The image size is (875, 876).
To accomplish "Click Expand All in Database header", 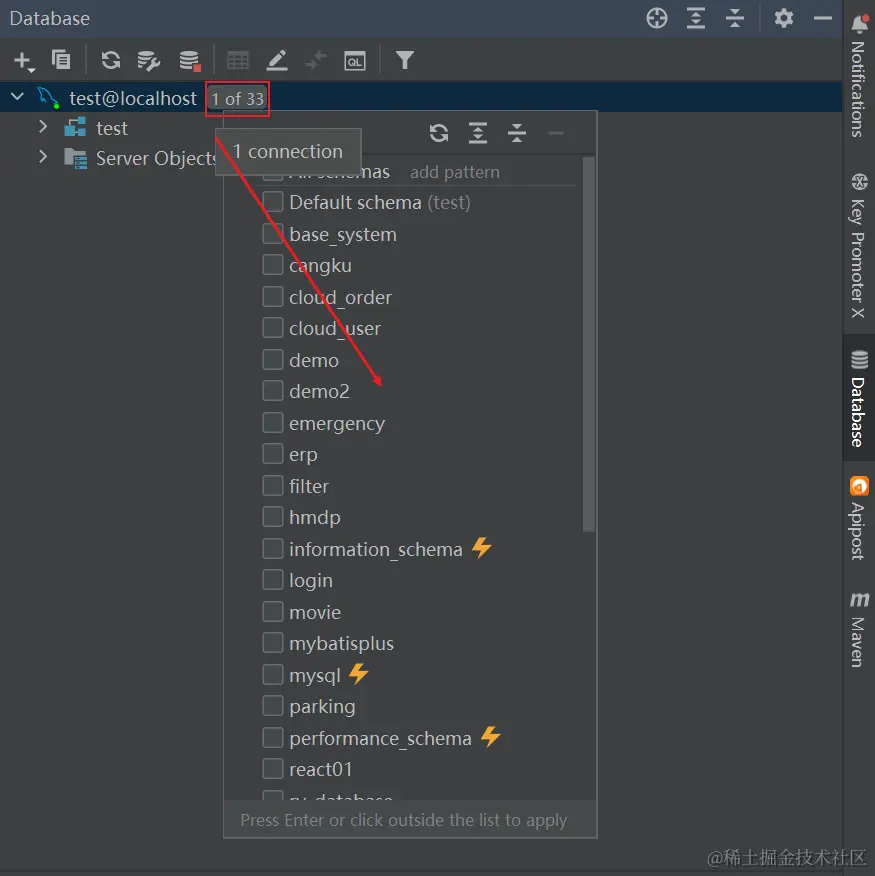I will click(696, 18).
